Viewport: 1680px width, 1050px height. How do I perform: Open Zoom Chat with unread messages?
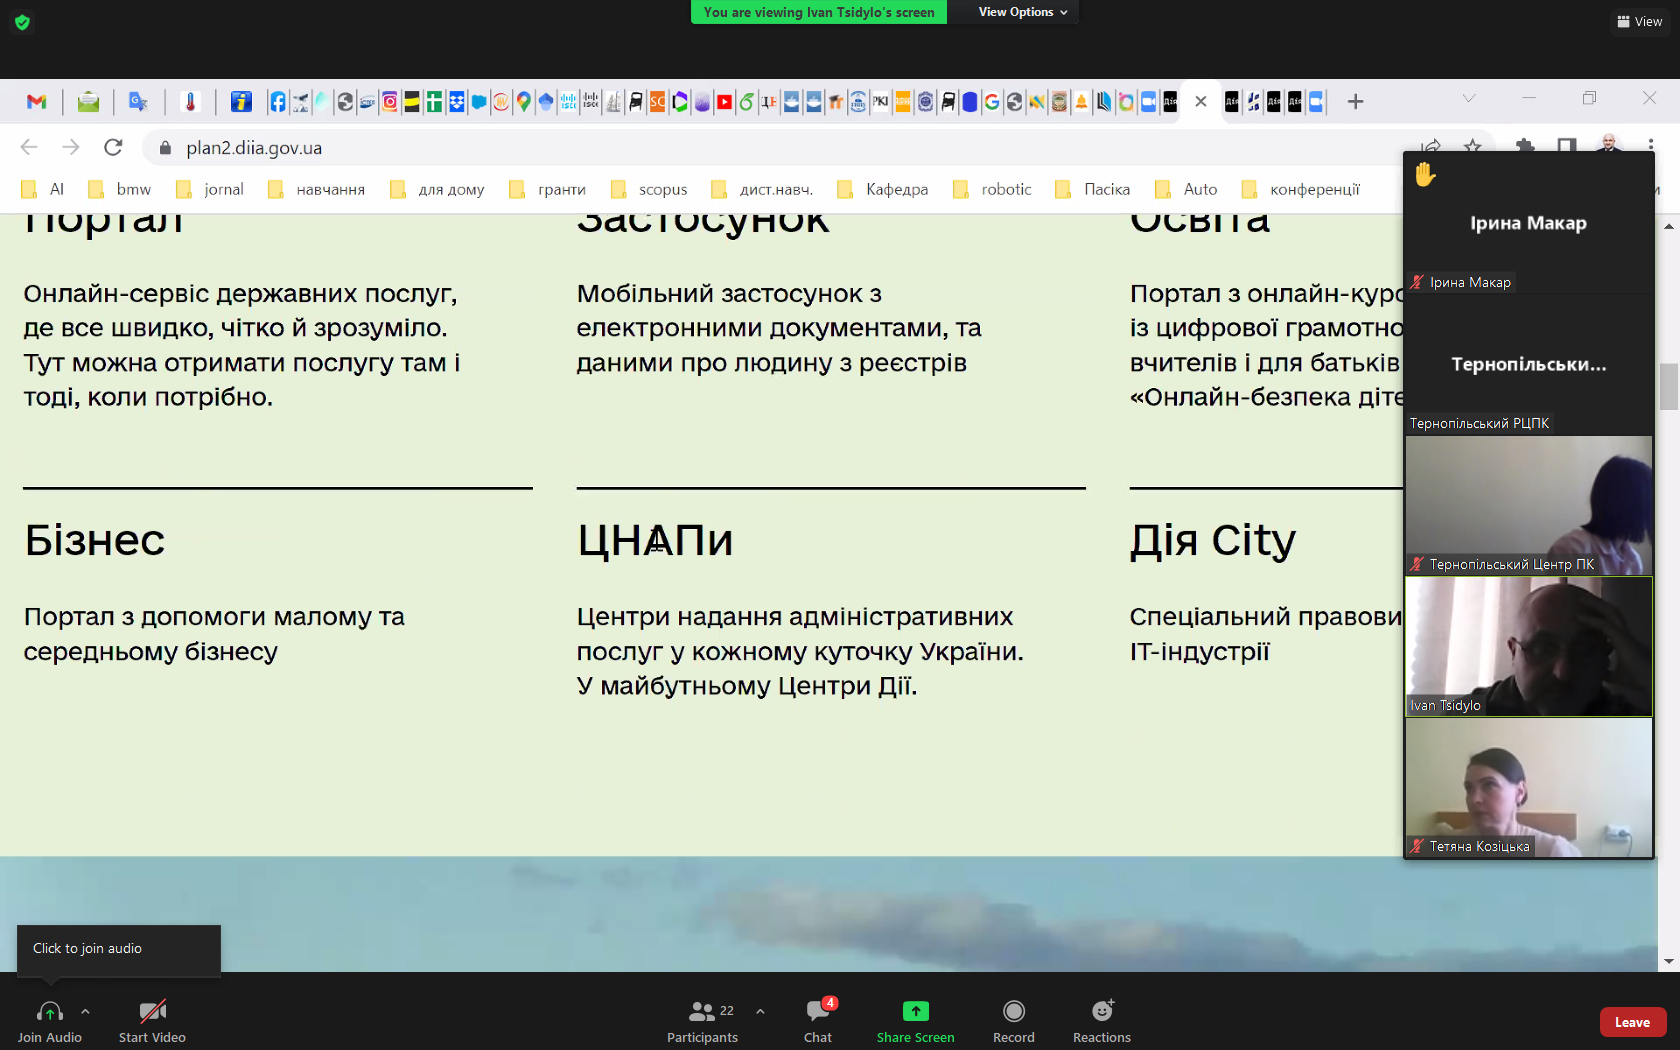pos(818,1021)
